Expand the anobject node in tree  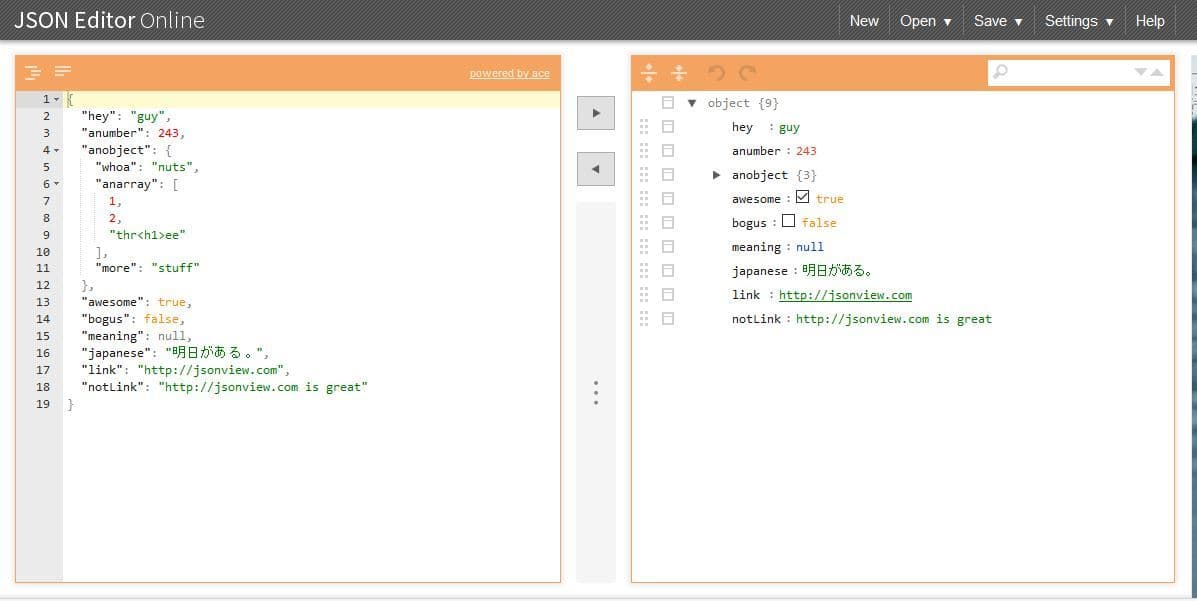[716, 175]
